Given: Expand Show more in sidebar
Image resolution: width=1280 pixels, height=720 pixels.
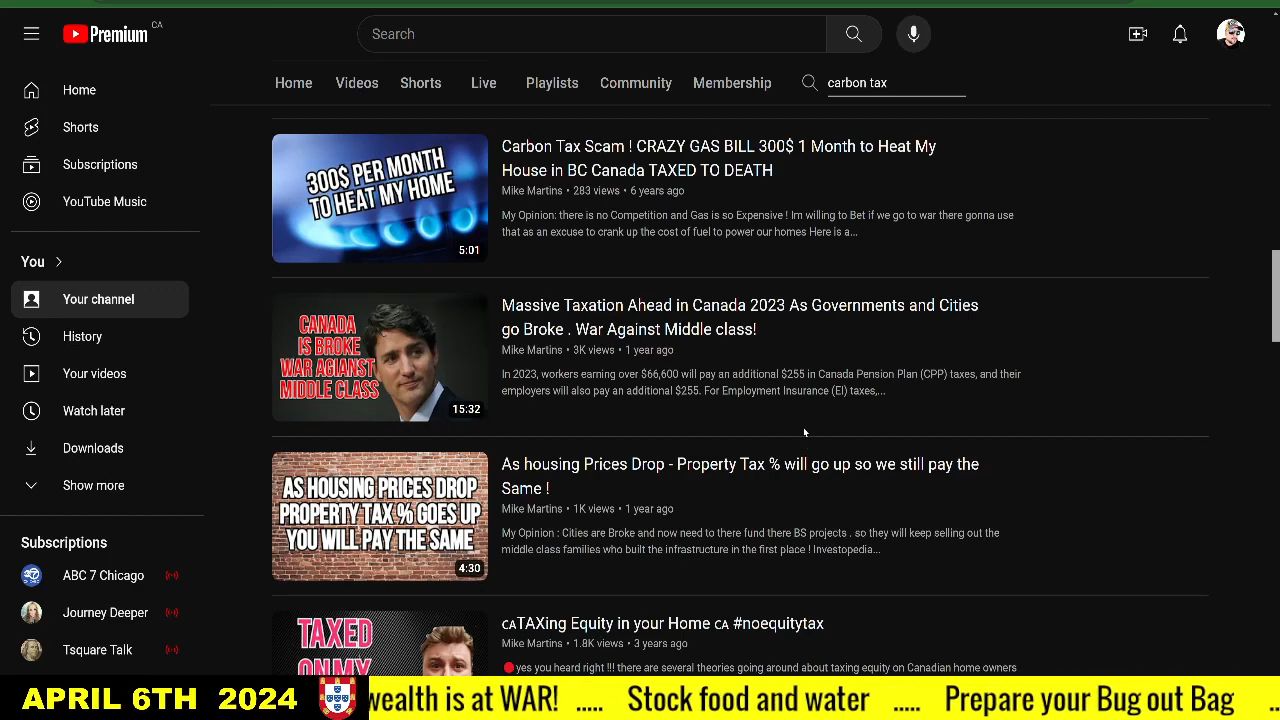Looking at the screenshot, I should (x=93, y=485).
